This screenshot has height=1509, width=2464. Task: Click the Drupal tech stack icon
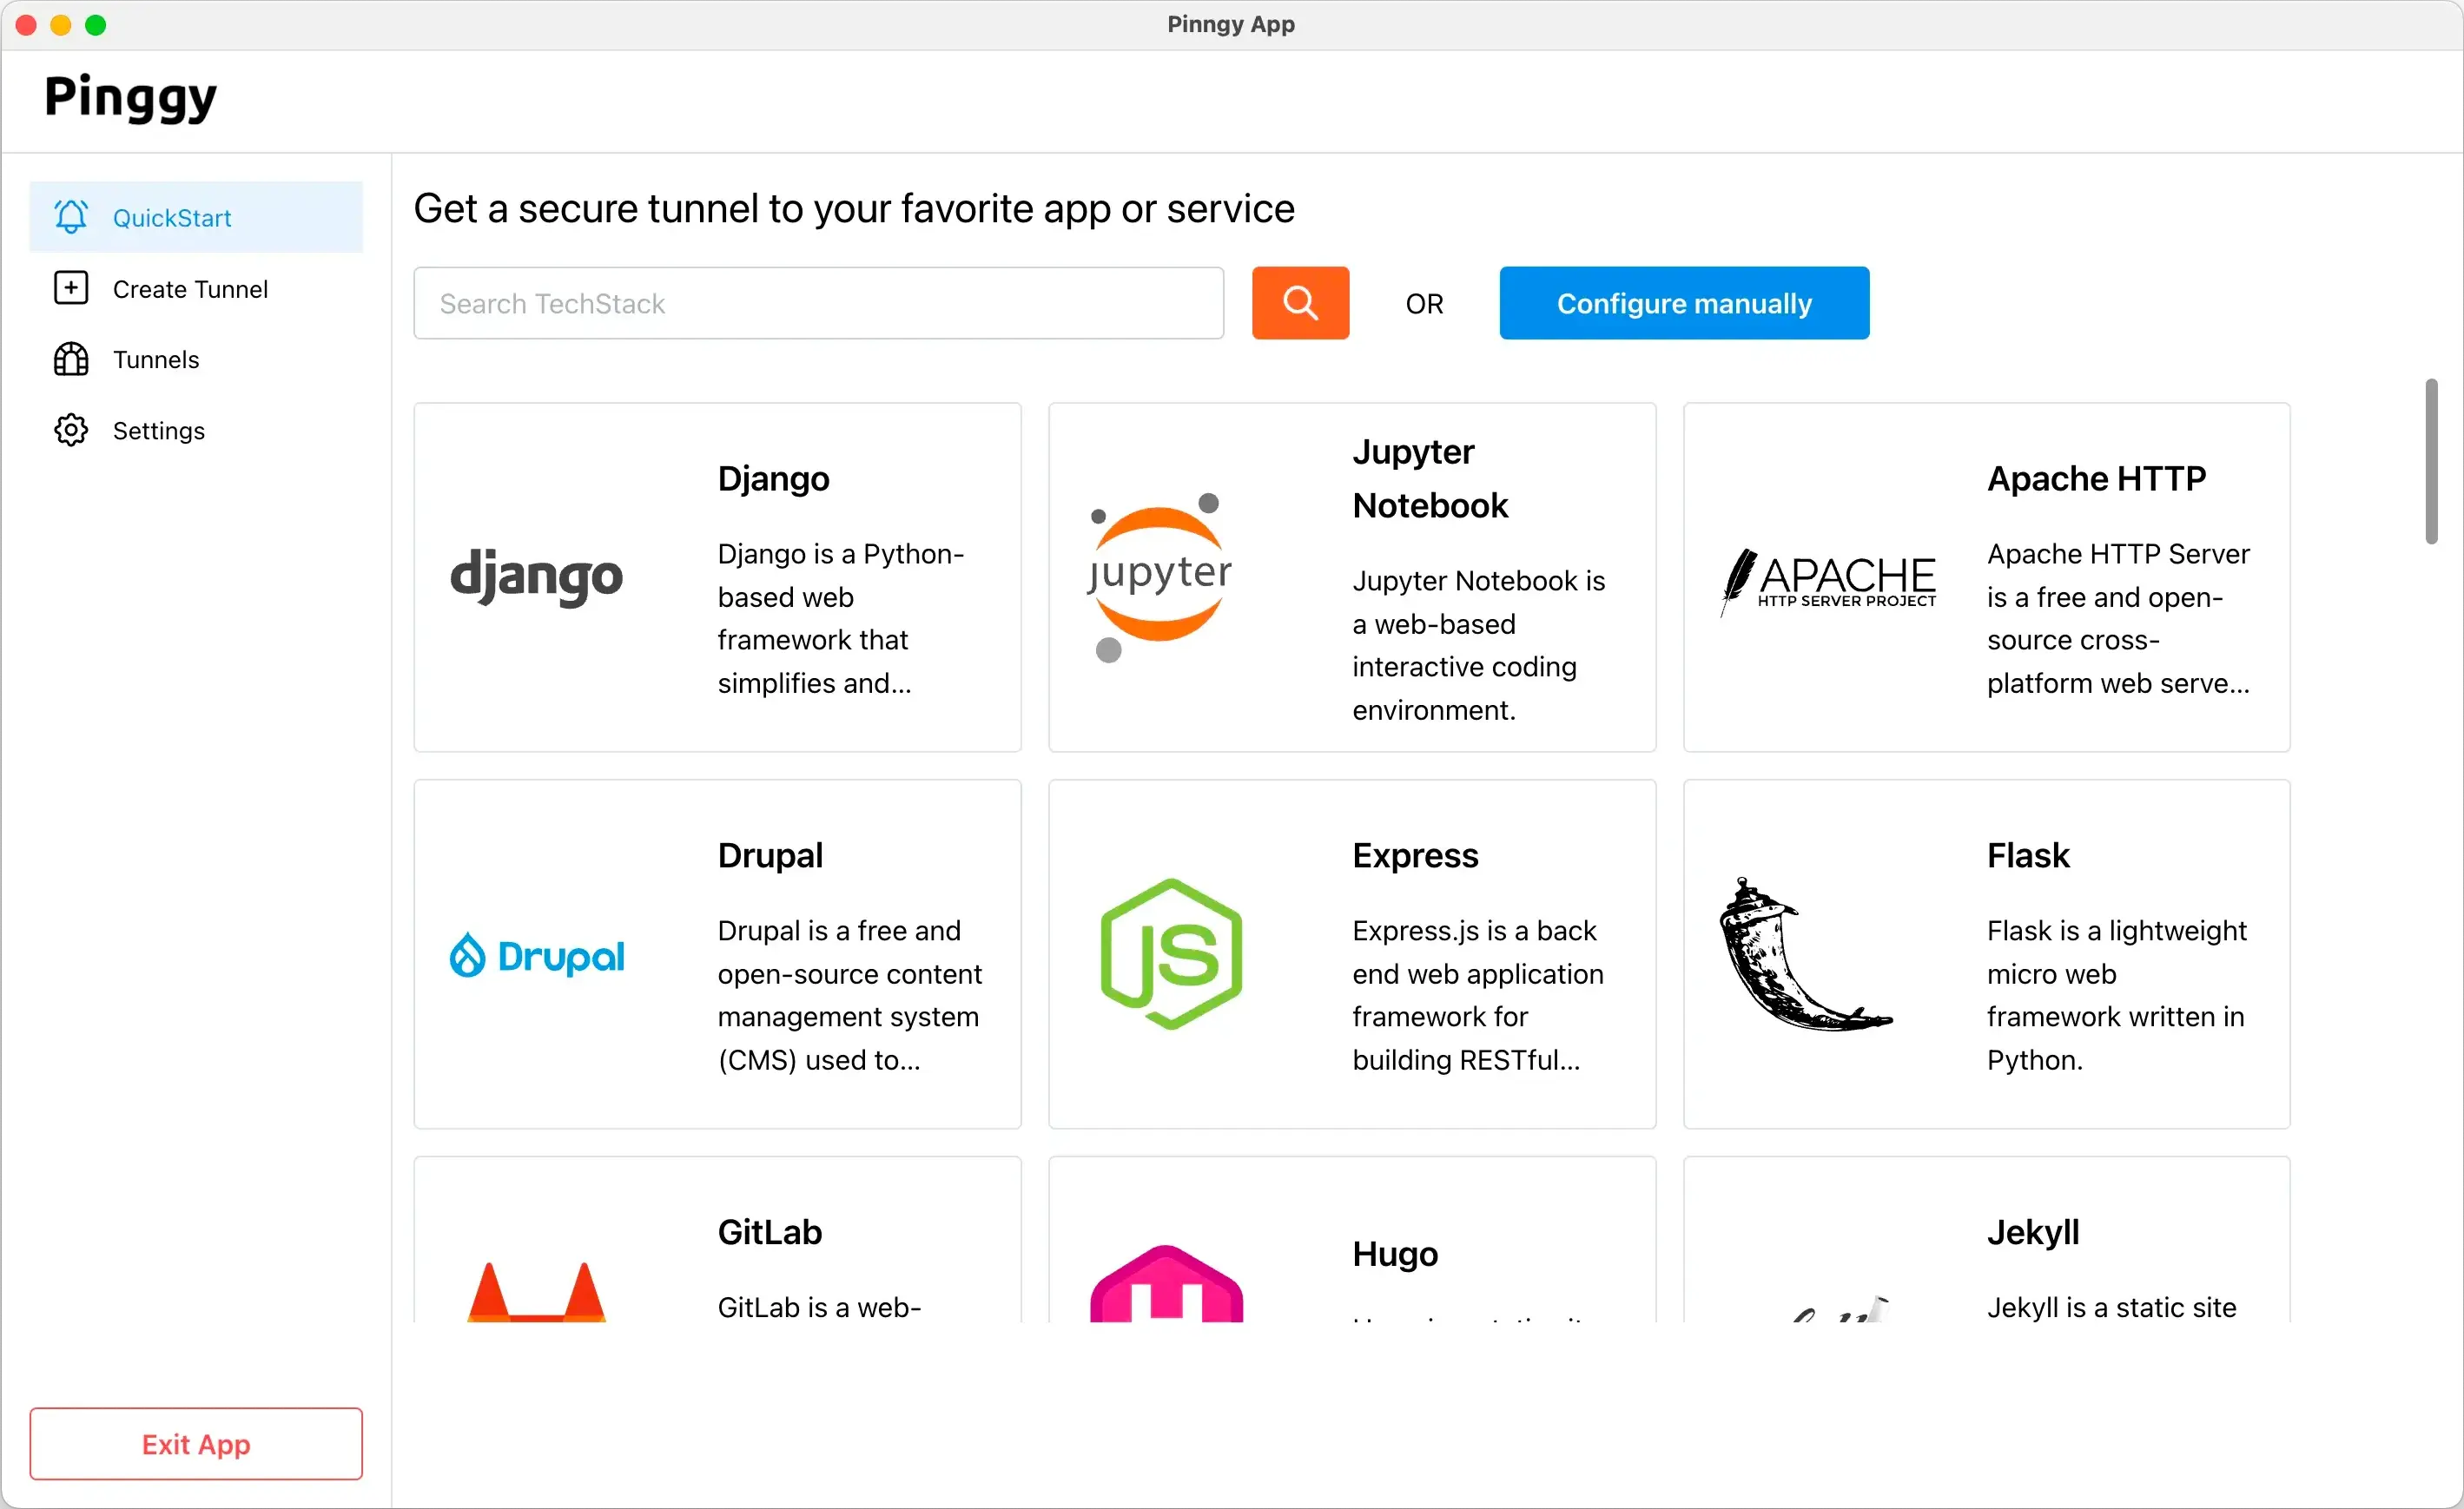coord(537,955)
